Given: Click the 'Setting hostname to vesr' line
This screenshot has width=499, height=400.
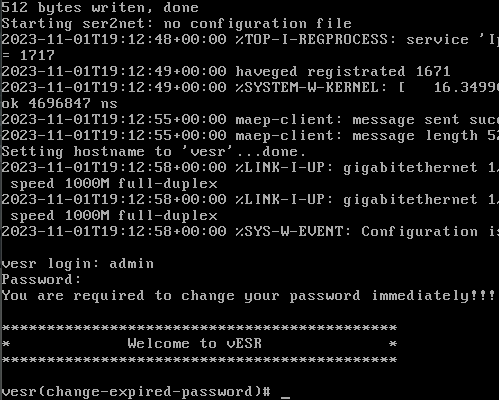Looking at the screenshot, I should (154, 152).
